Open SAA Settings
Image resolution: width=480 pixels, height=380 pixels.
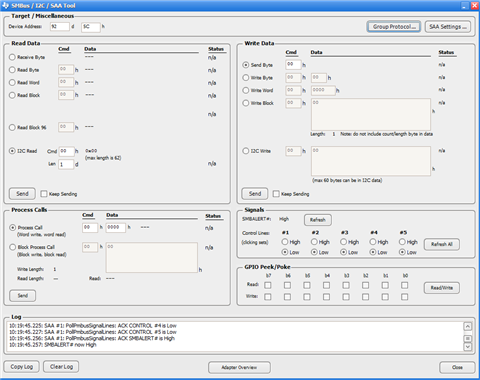(x=448, y=27)
